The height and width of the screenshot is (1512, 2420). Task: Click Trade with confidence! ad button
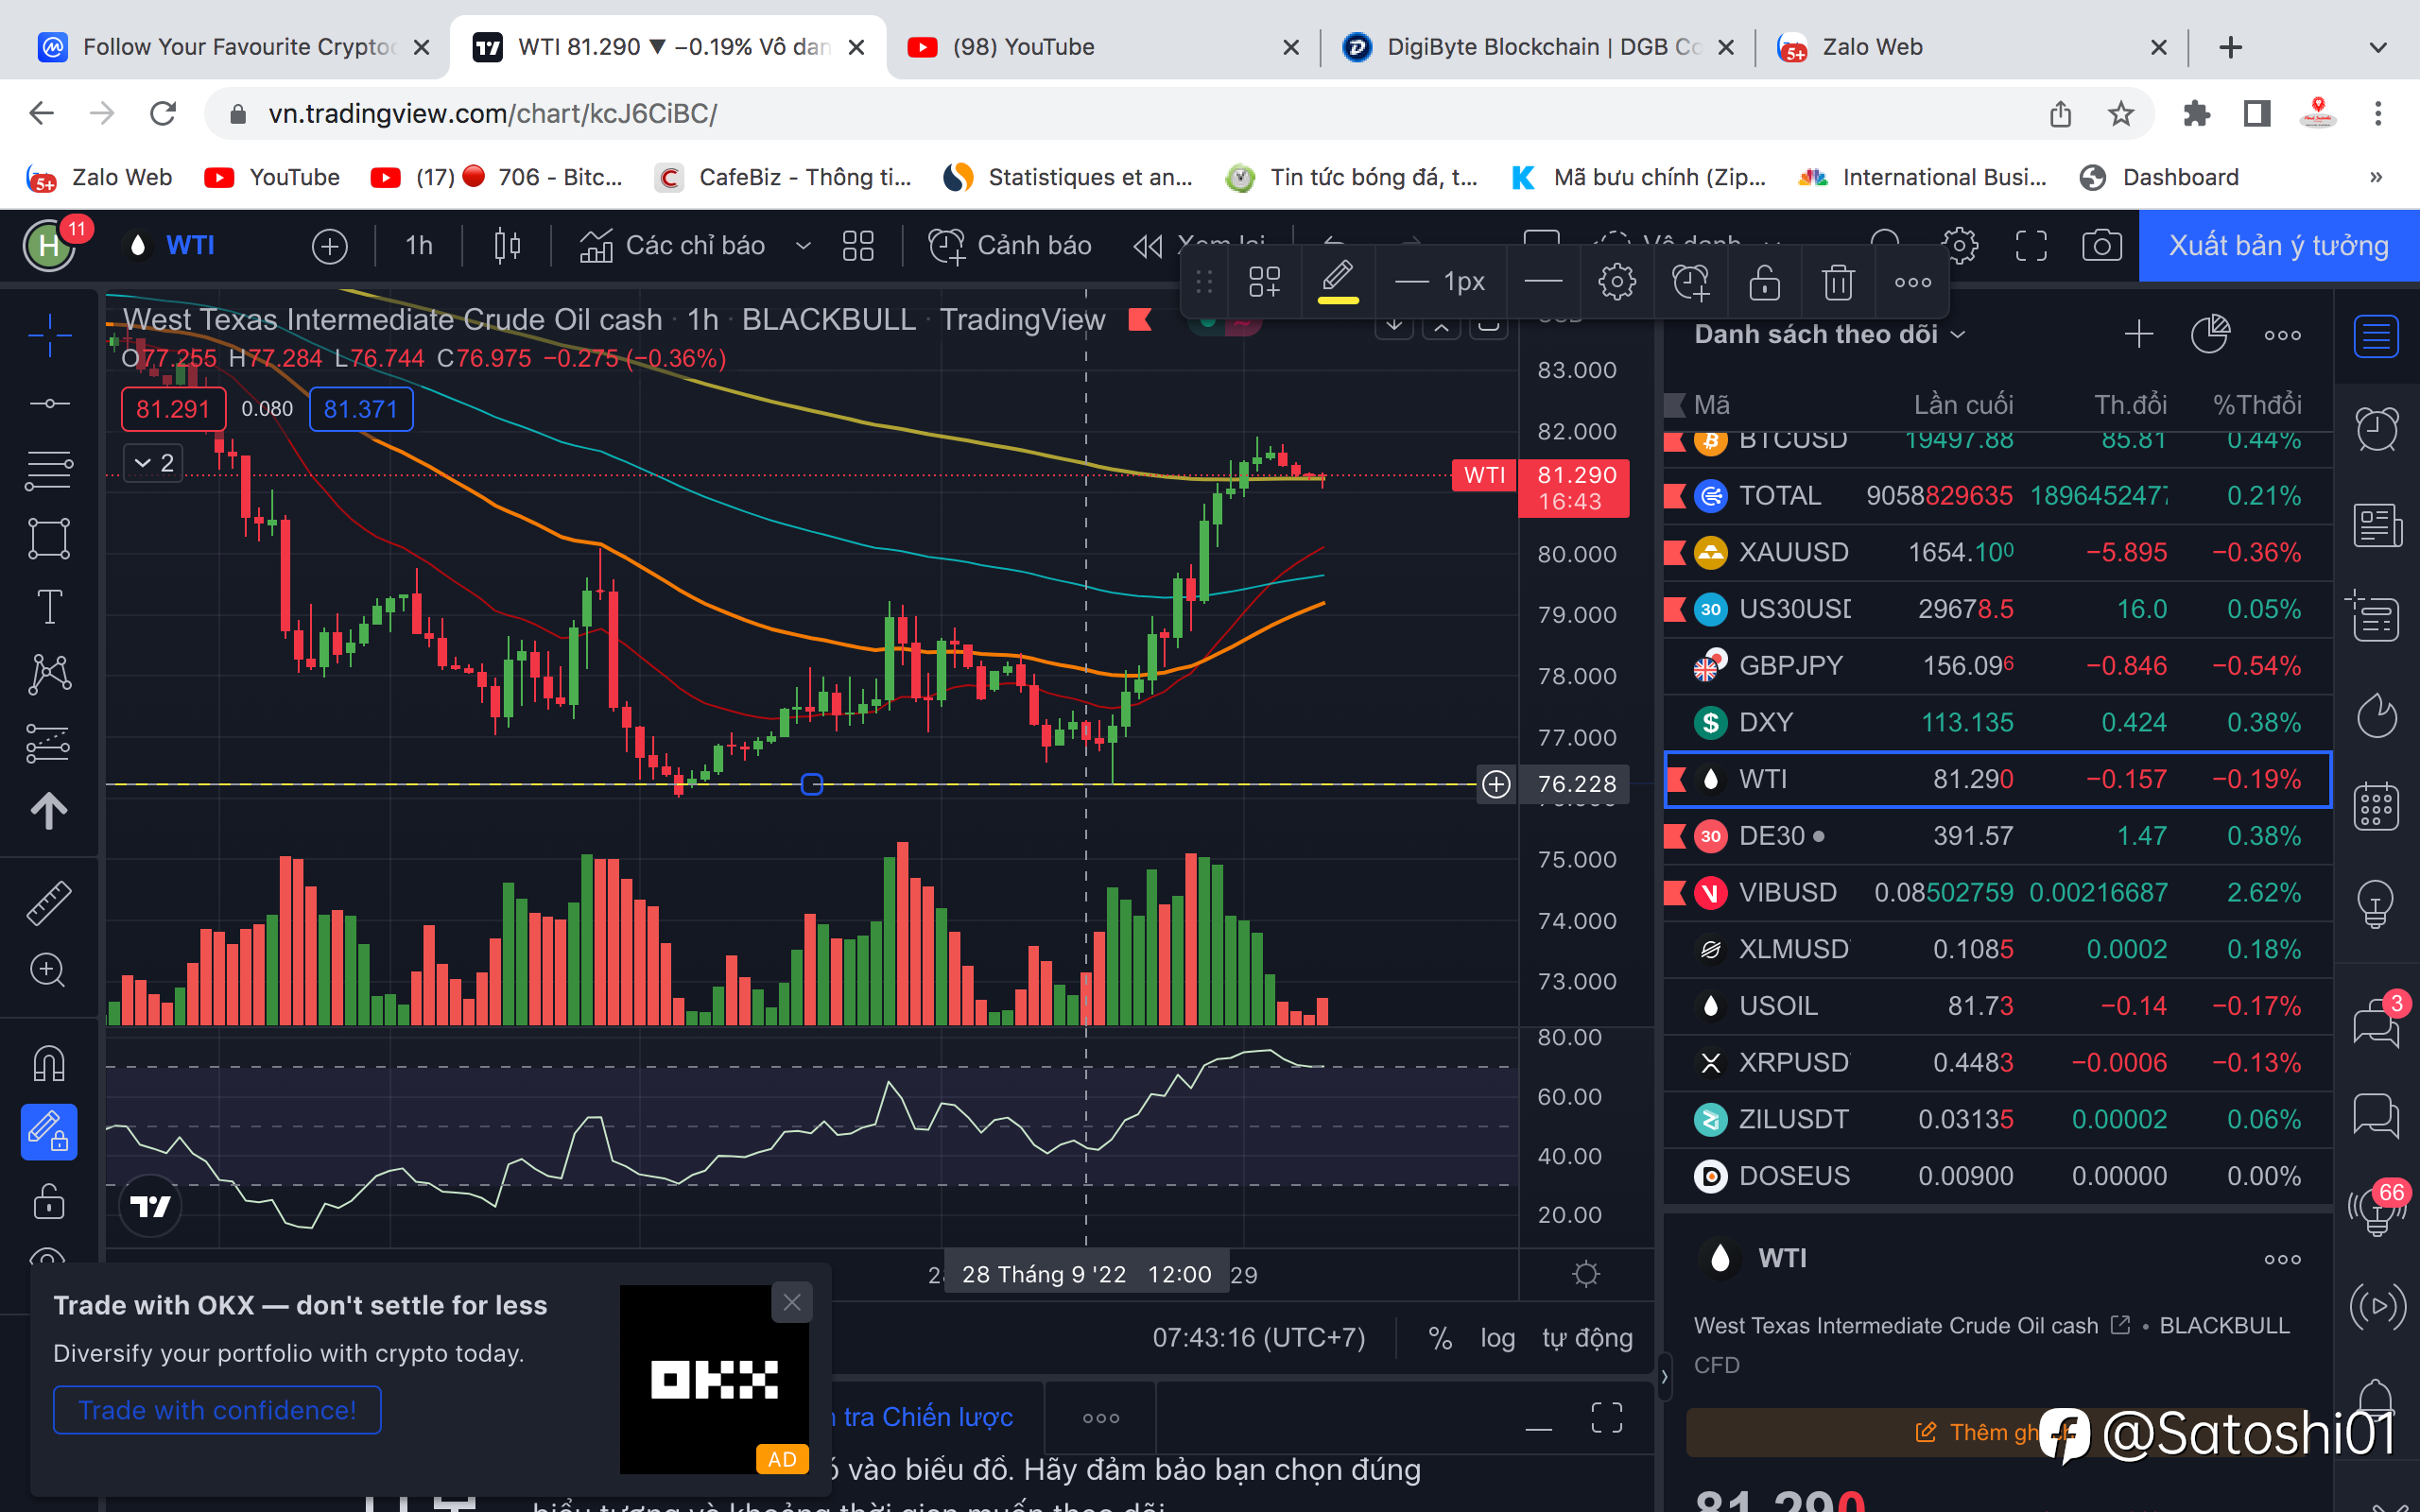[x=217, y=1410]
